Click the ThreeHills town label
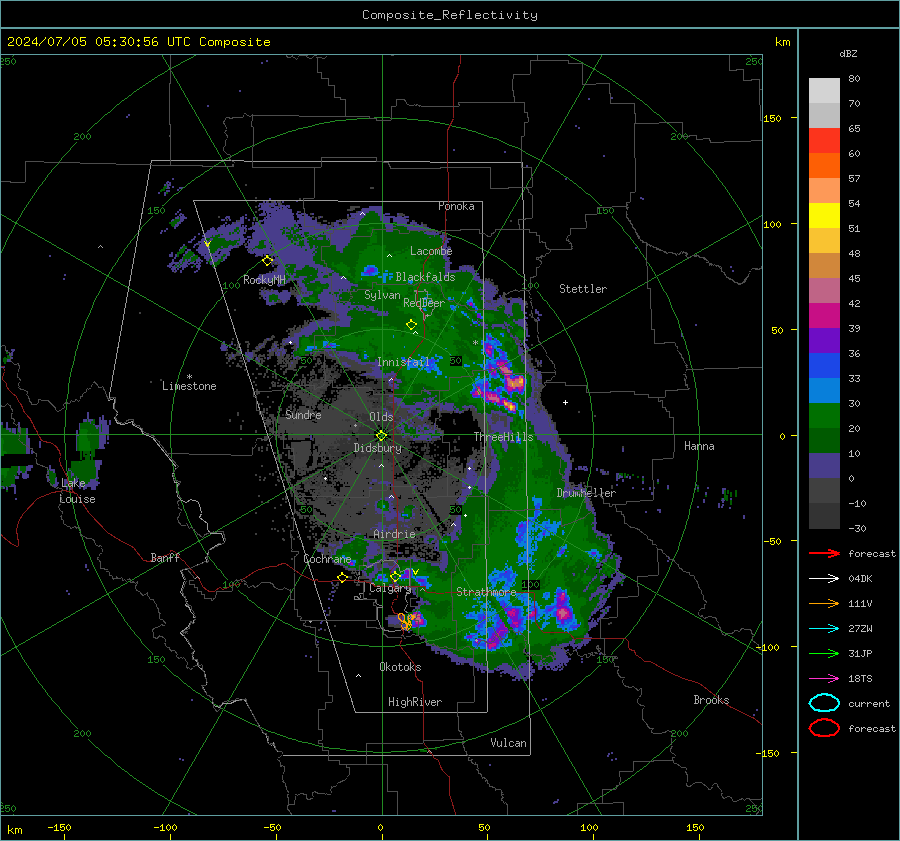Viewport: 900px width, 841px height. click(x=503, y=437)
